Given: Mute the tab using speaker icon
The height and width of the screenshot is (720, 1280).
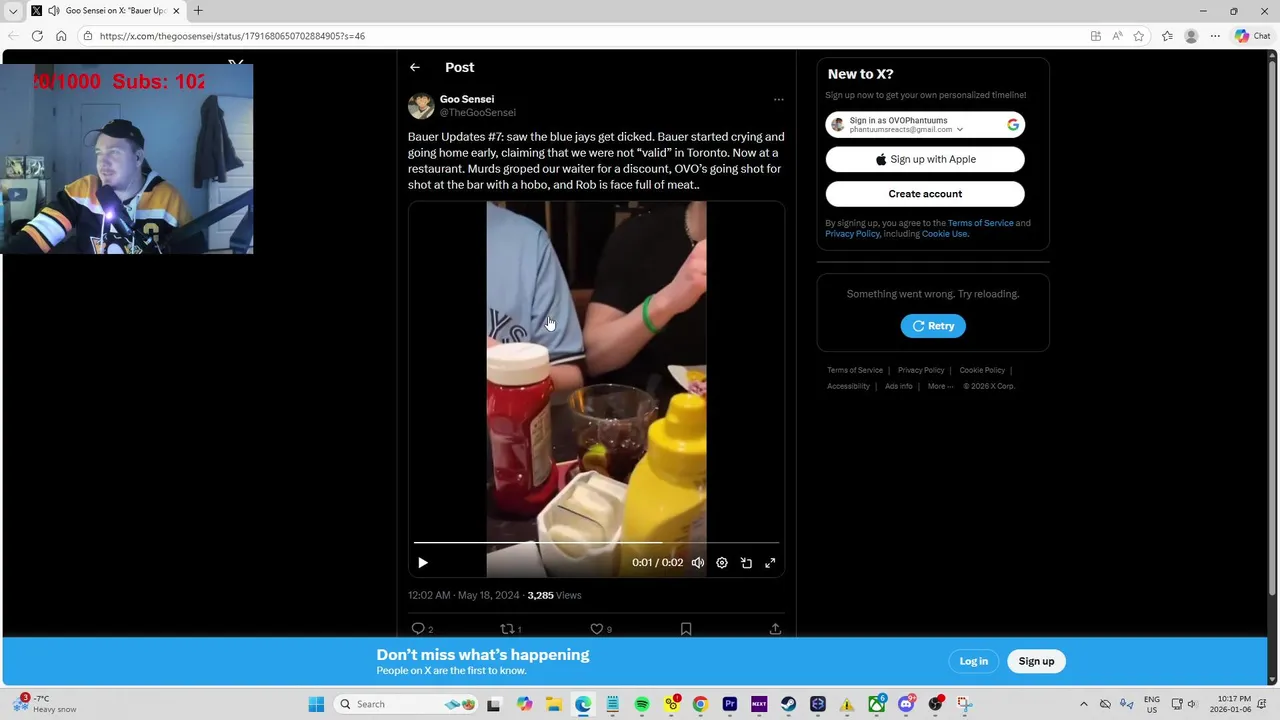Looking at the screenshot, I should pos(52,11).
